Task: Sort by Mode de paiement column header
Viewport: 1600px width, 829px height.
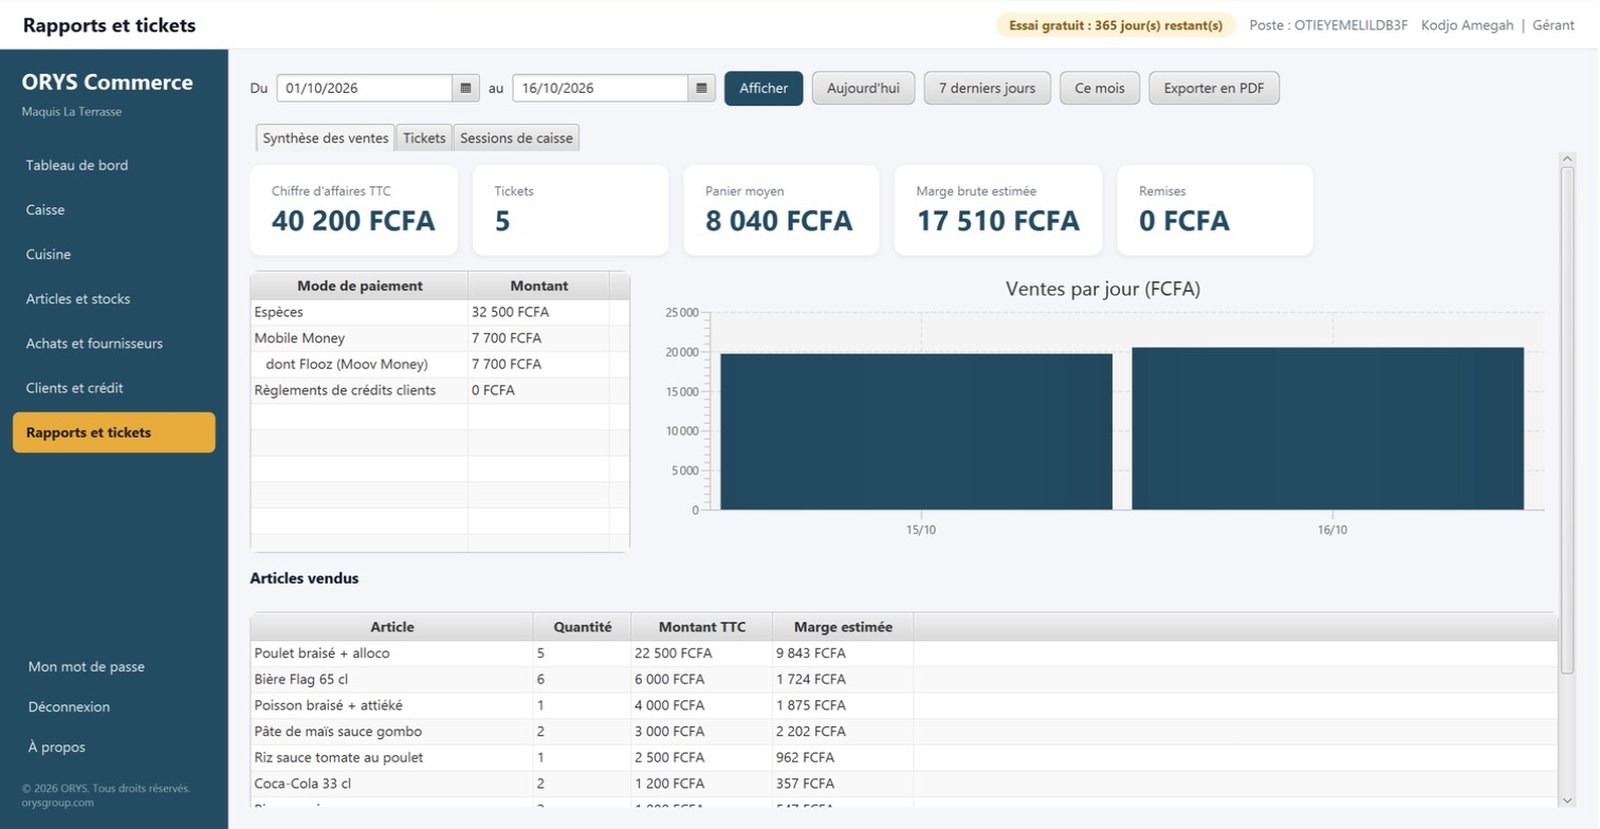Action: (359, 286)
